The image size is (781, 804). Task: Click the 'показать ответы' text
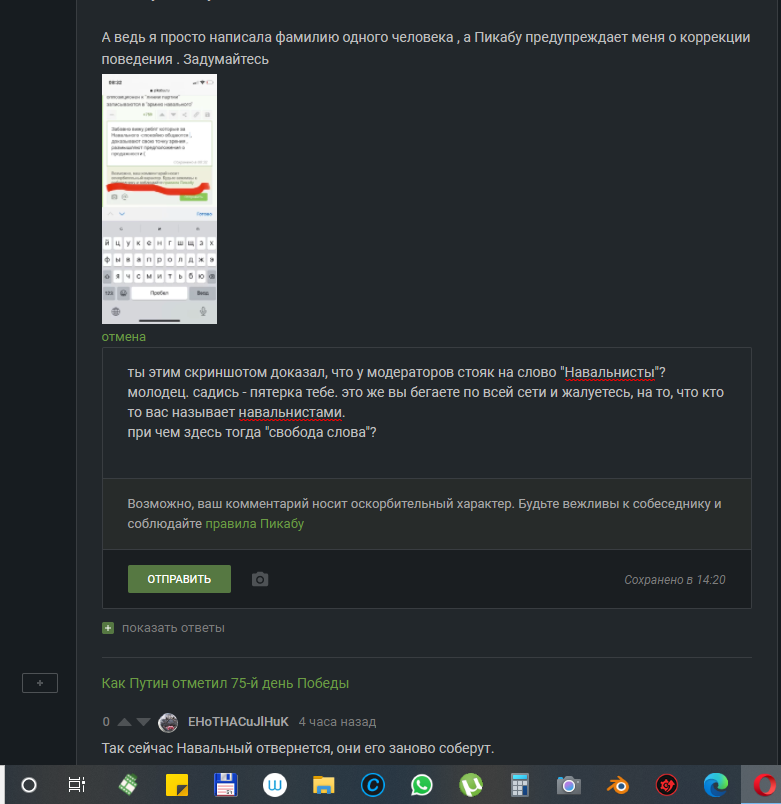coord(173,628)
